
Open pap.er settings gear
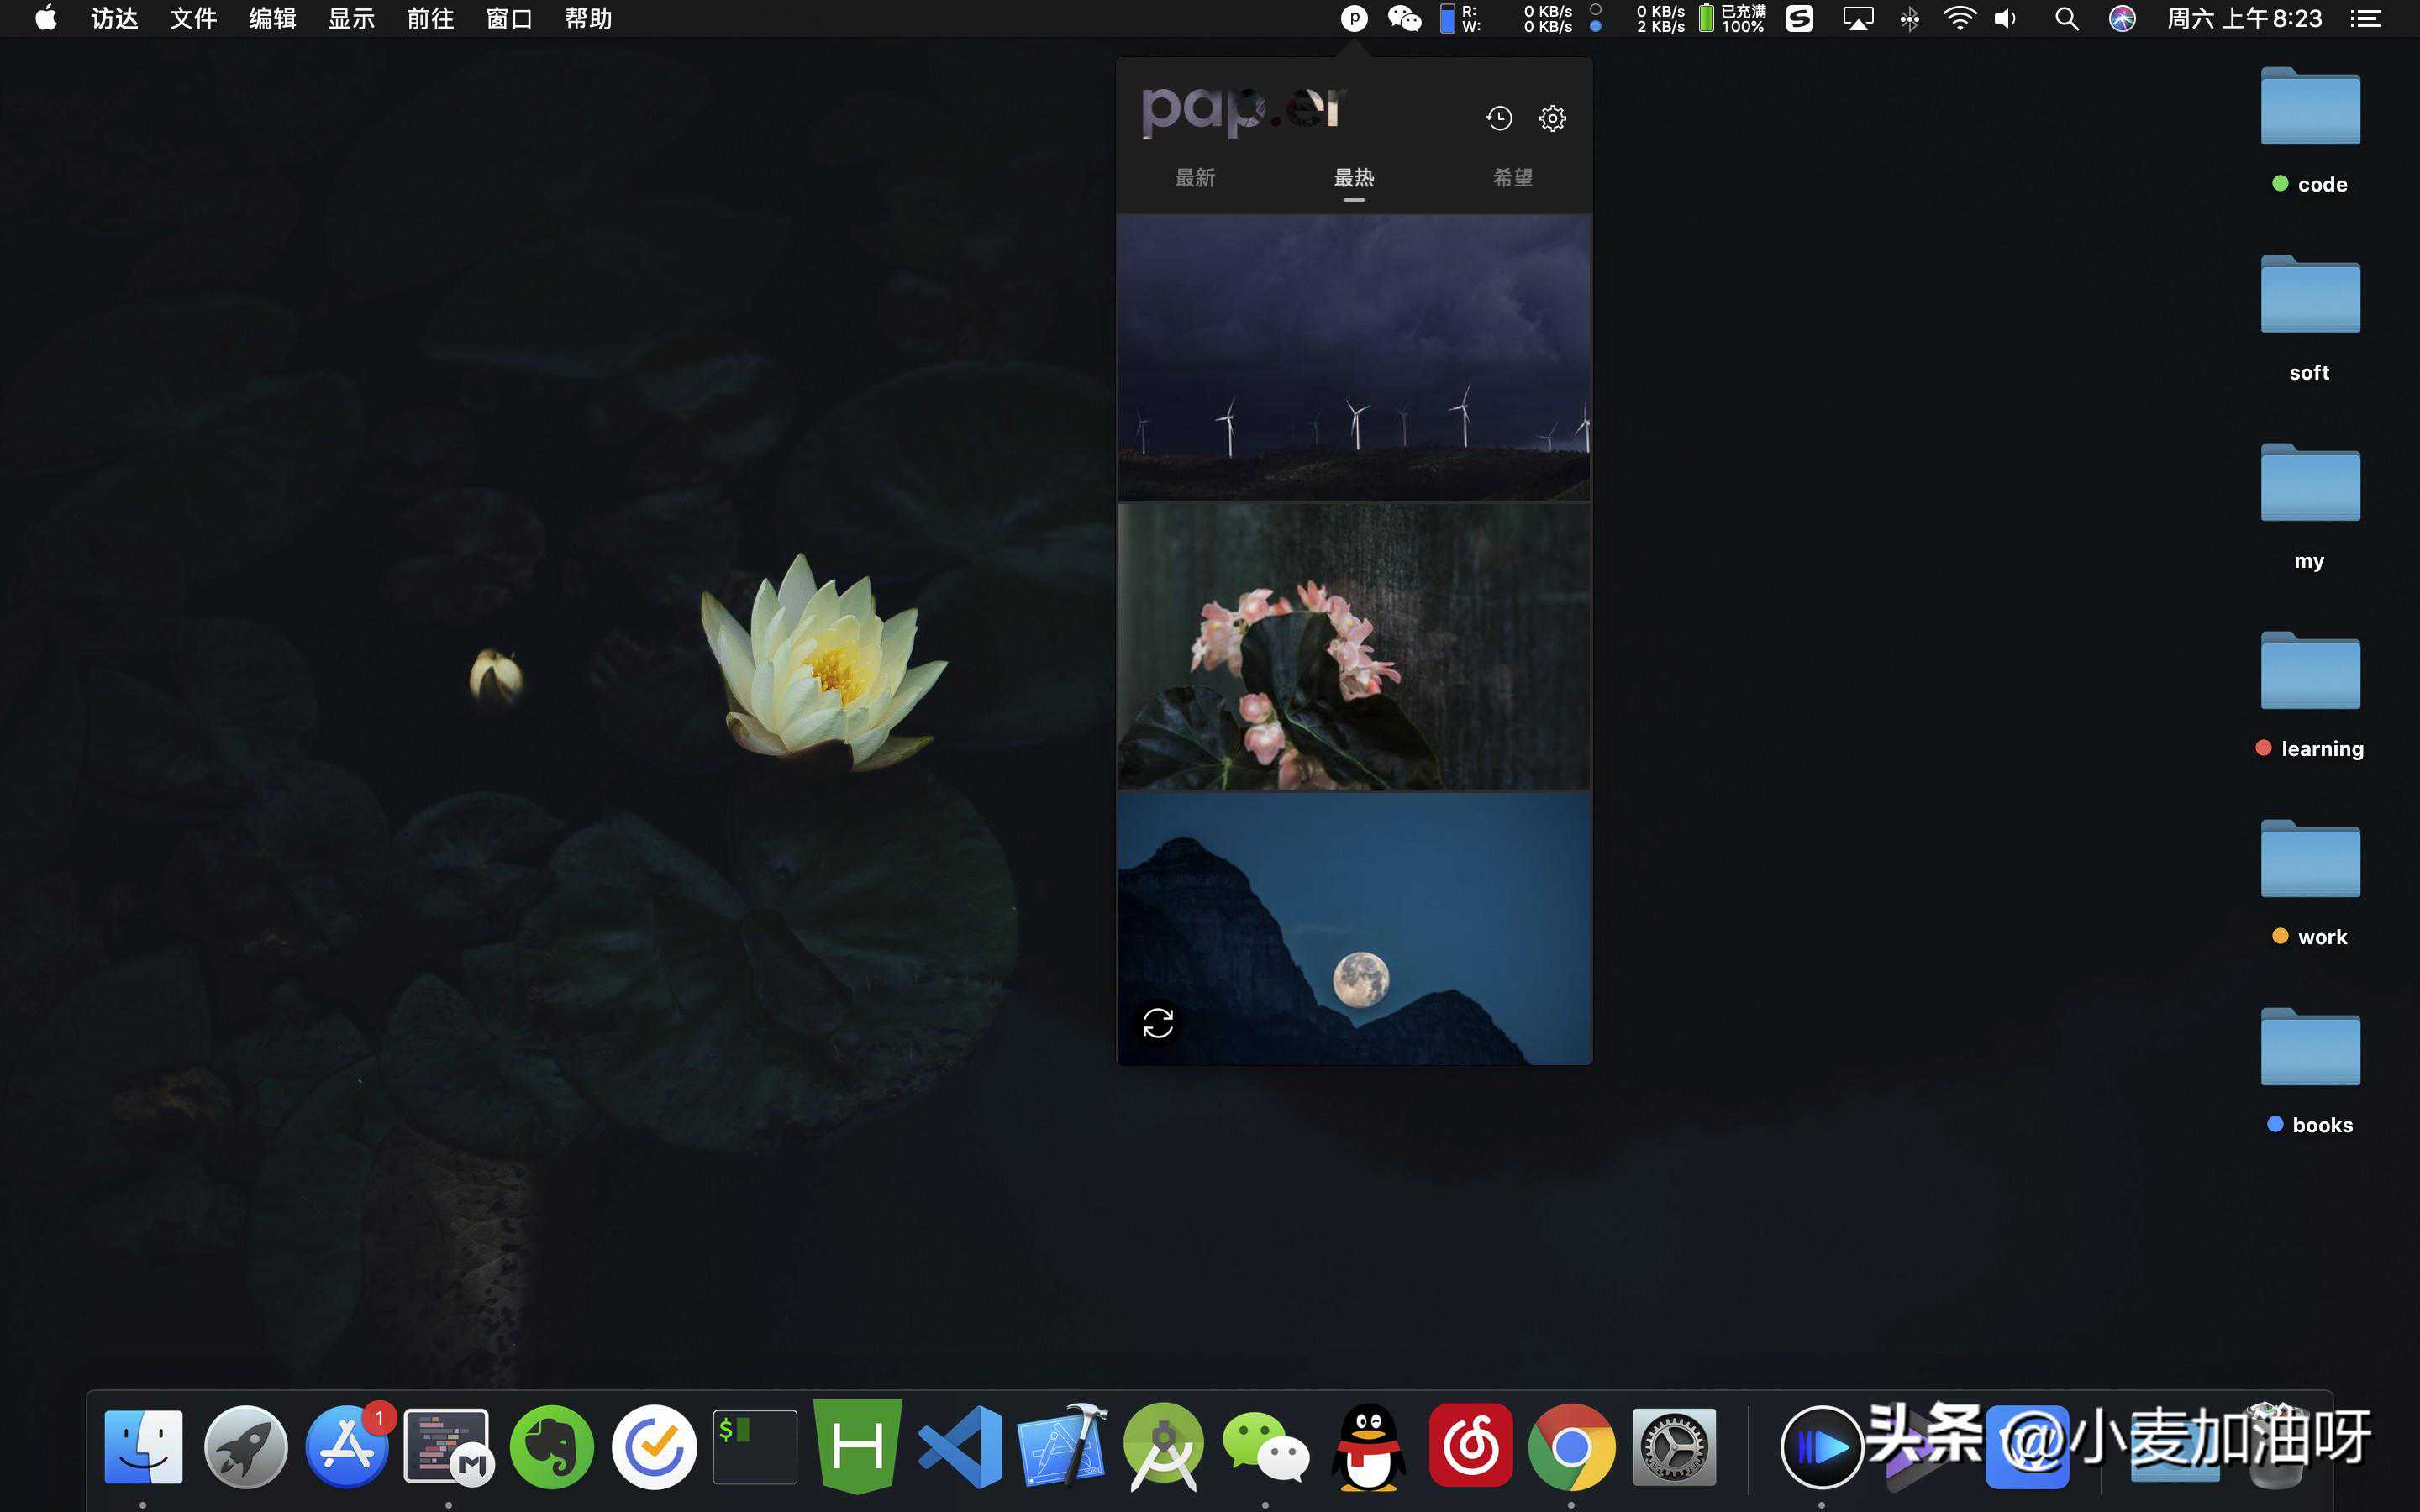pos(1552,118)
